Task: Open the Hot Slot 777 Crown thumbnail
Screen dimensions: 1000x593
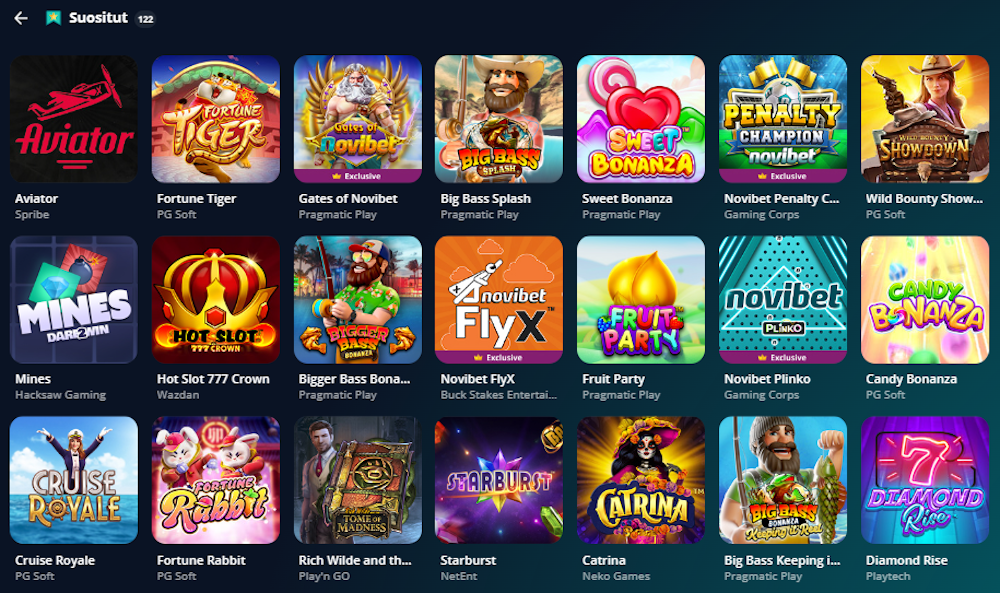Action: [x=216, y=300]
